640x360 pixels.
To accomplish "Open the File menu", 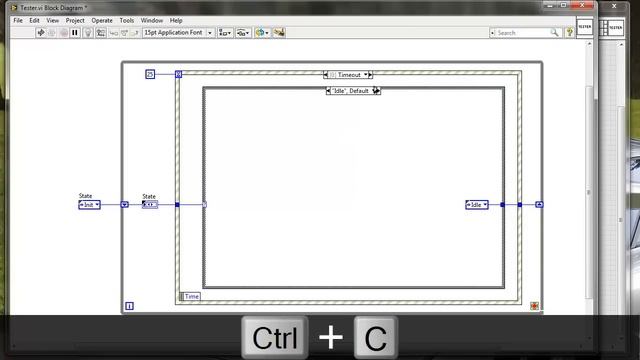I will (x=18, y=20).
